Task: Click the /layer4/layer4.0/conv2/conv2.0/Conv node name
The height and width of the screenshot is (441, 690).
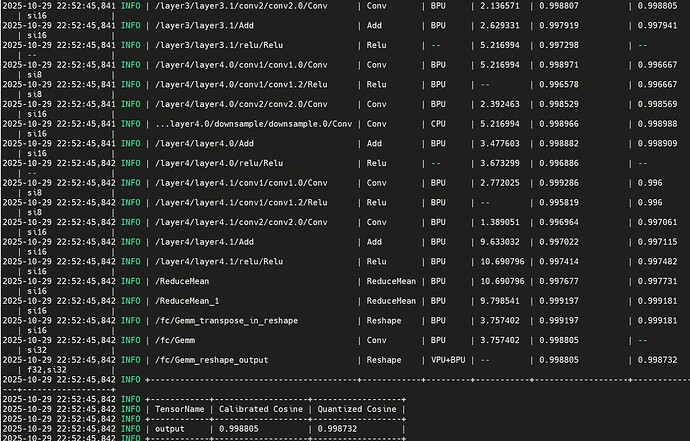Action: click(x=241, y=104)
